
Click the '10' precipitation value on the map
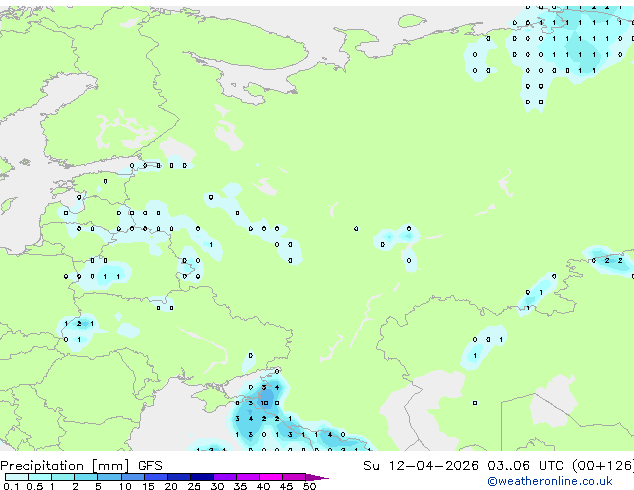[264, 403]
